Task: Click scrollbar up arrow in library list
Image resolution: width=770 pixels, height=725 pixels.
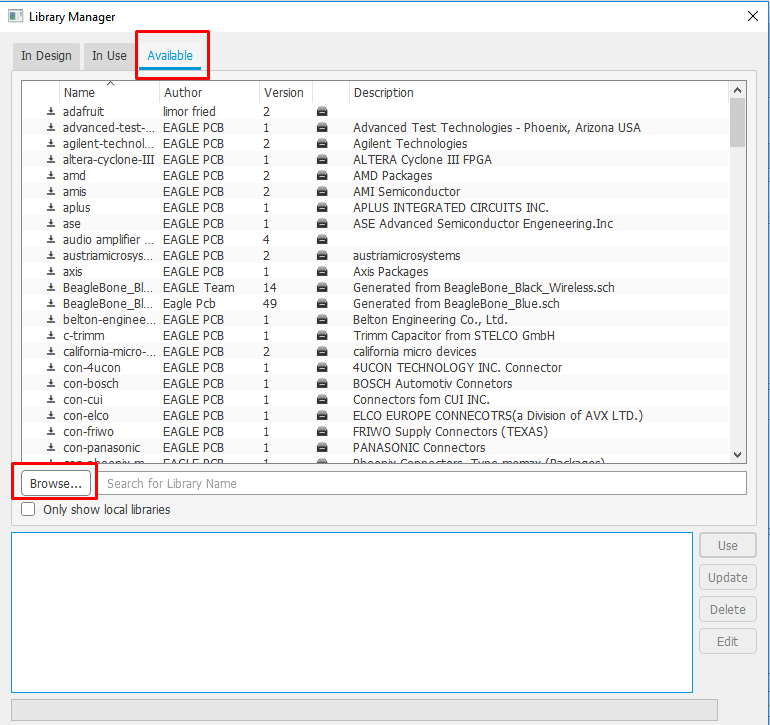Action: 737,90
